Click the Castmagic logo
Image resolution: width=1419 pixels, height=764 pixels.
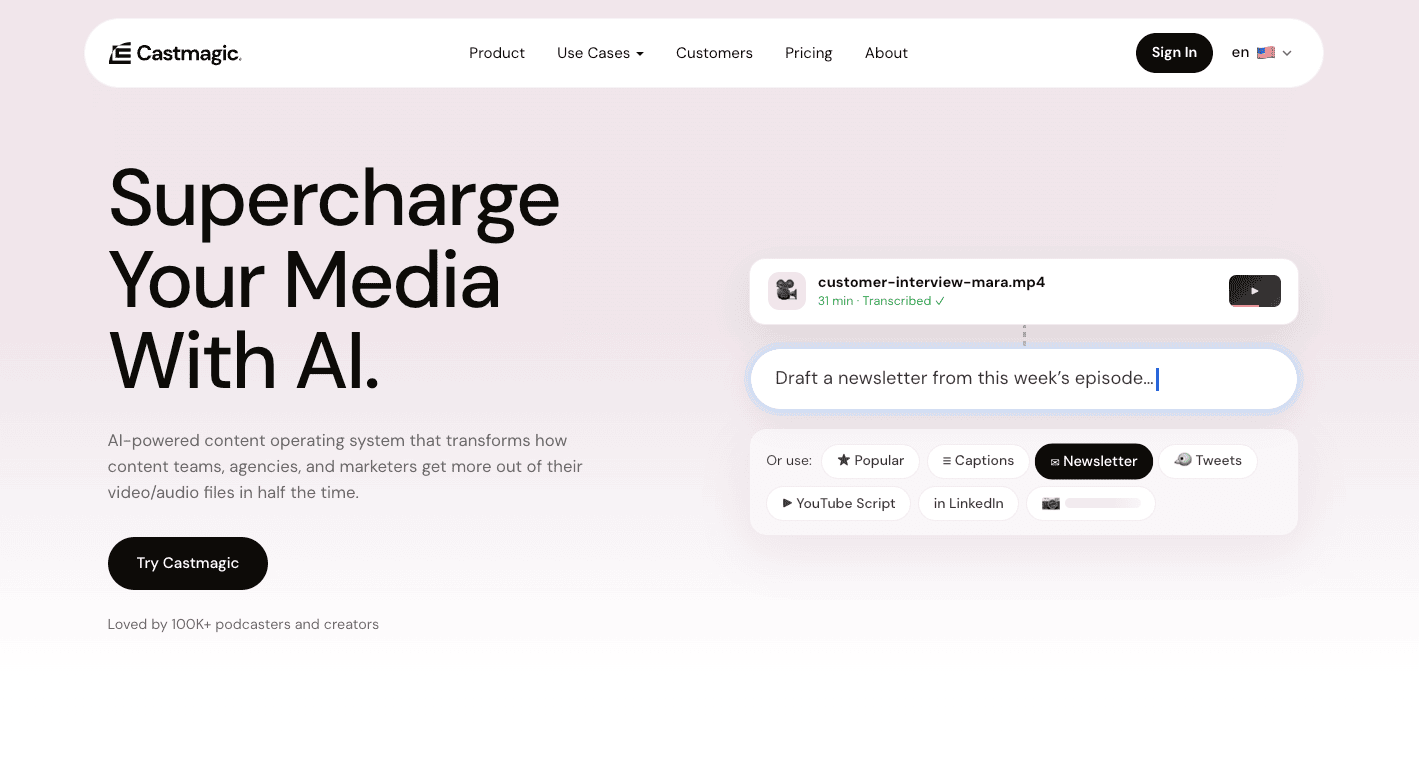coord(175,53)
